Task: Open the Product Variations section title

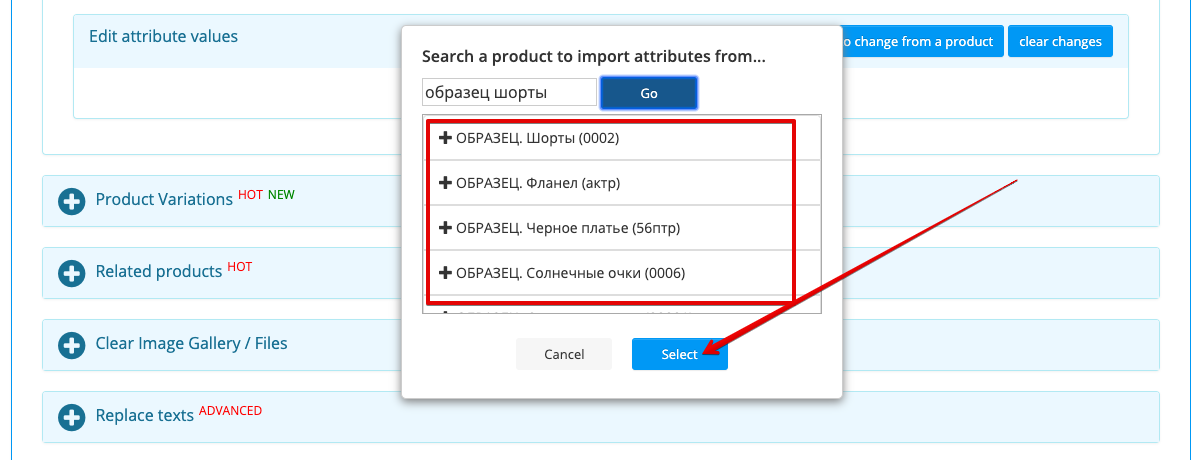Action: click(164, 200)
